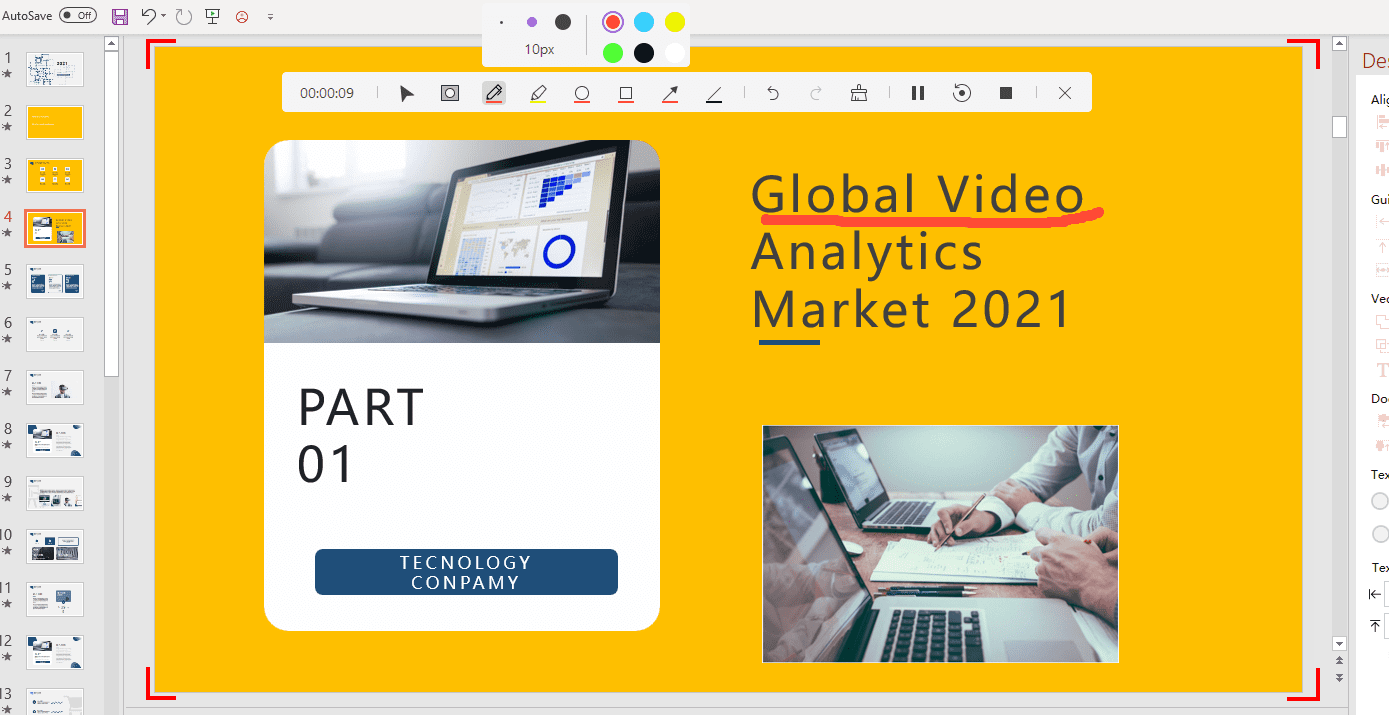This screenshot has width=1389, height=715.
Task: Clear annotations with the broom icon
Action: 858,93
